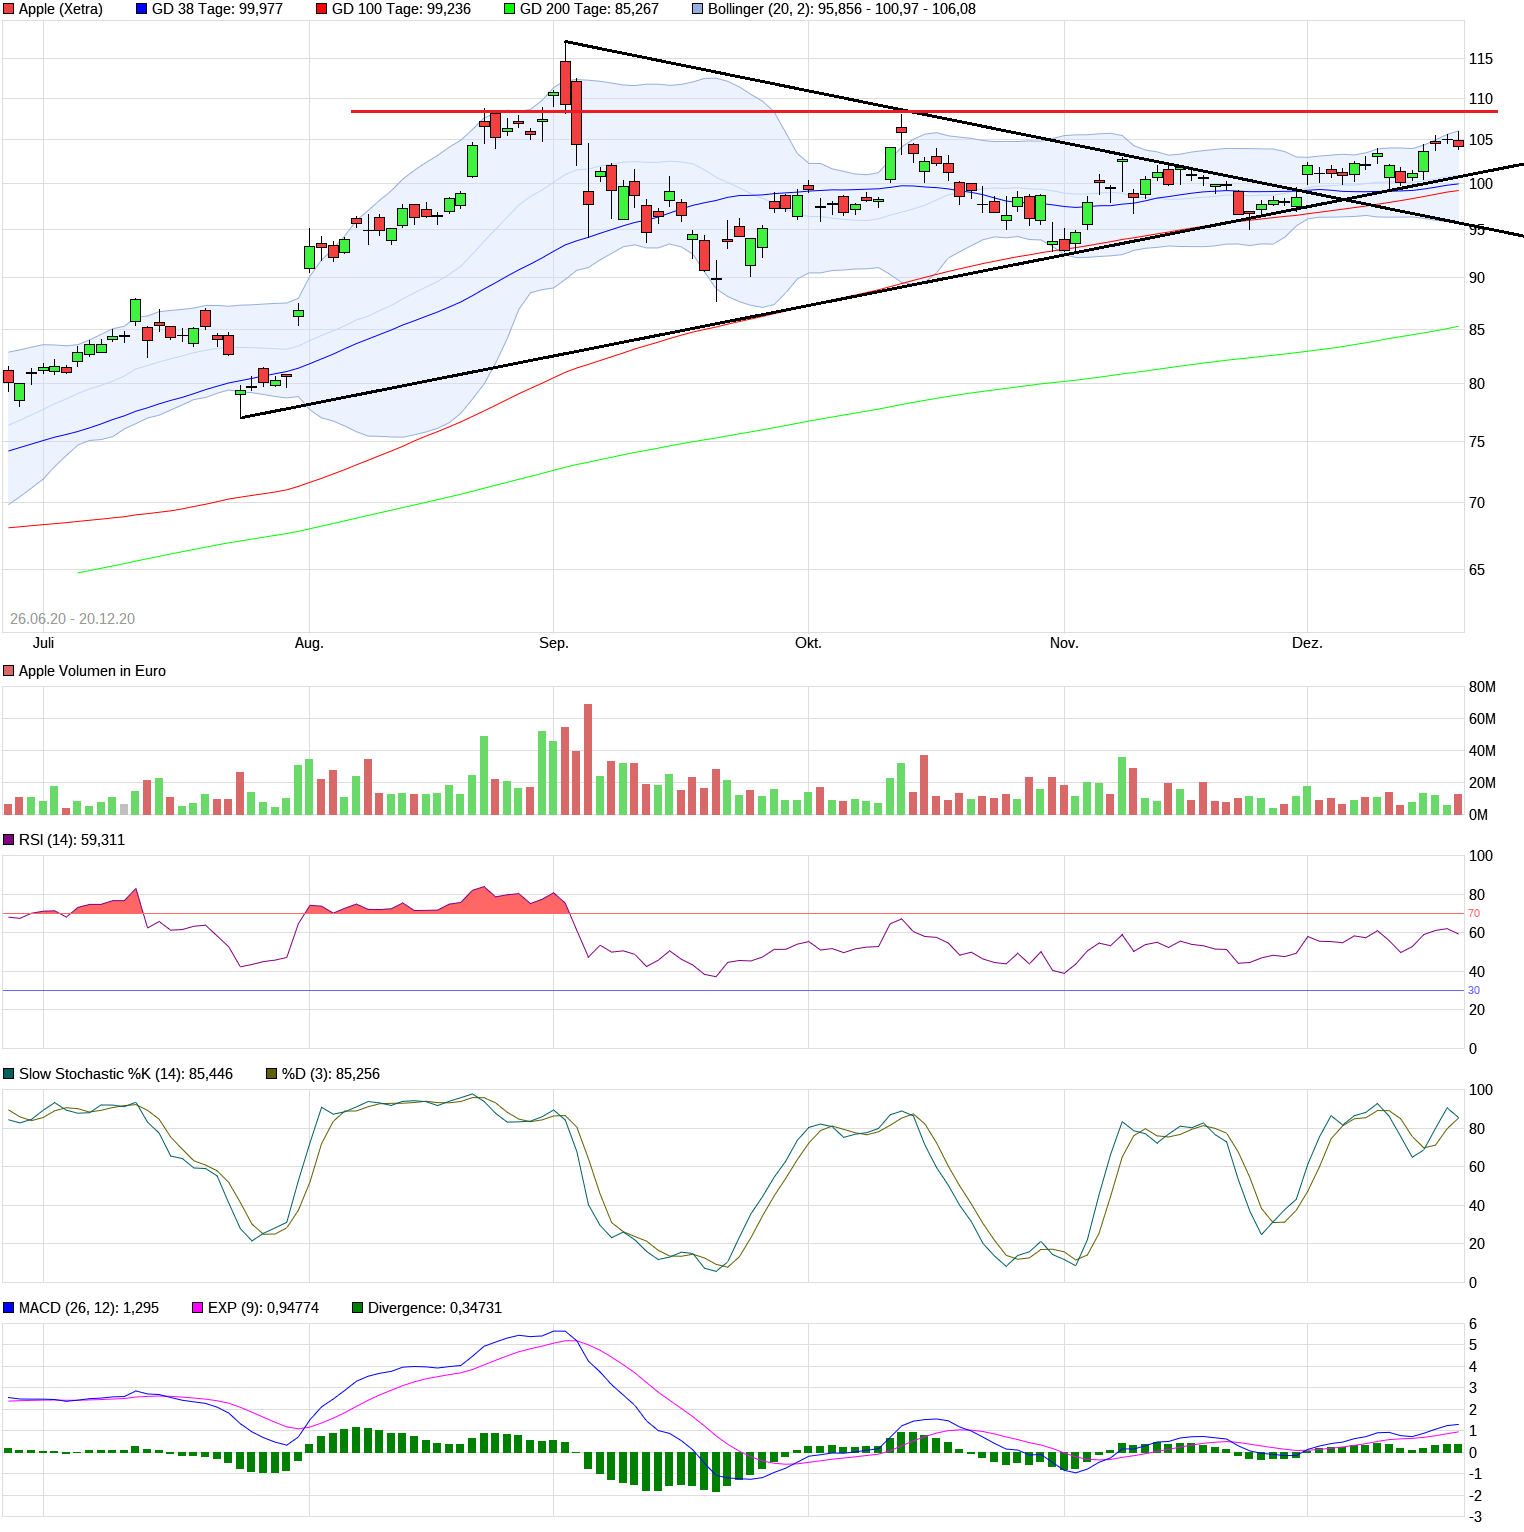Click the 'Apple Volumen in Euro' label

(92, 671)
